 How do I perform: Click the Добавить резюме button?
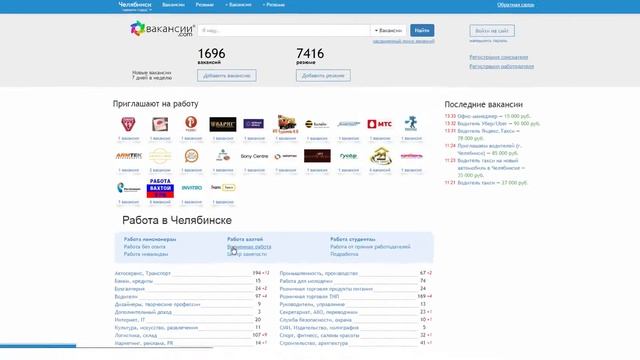tap(323, 76)
